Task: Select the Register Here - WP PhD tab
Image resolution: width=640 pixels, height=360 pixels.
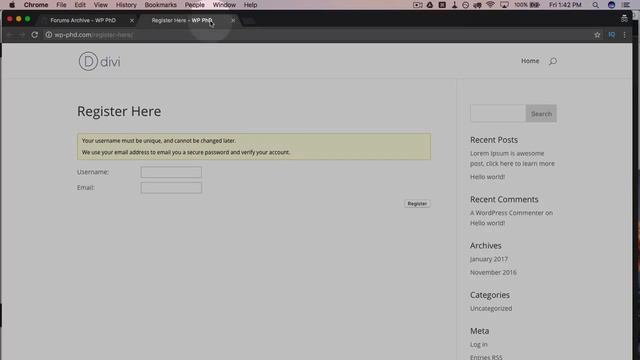Action: [x=182, y=20]
